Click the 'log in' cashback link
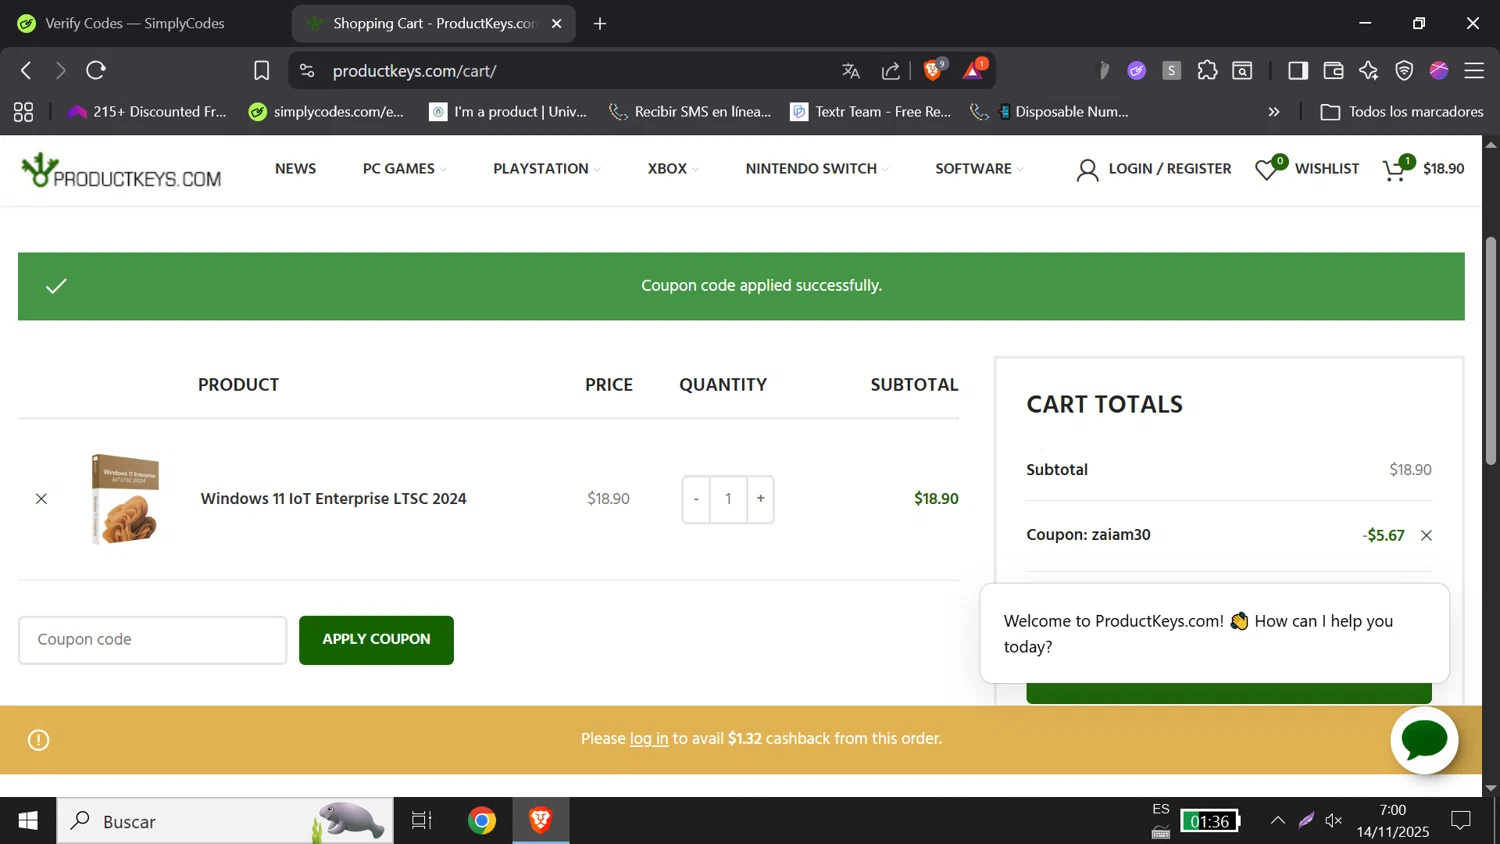1500x844 pixels. [649, 738]
